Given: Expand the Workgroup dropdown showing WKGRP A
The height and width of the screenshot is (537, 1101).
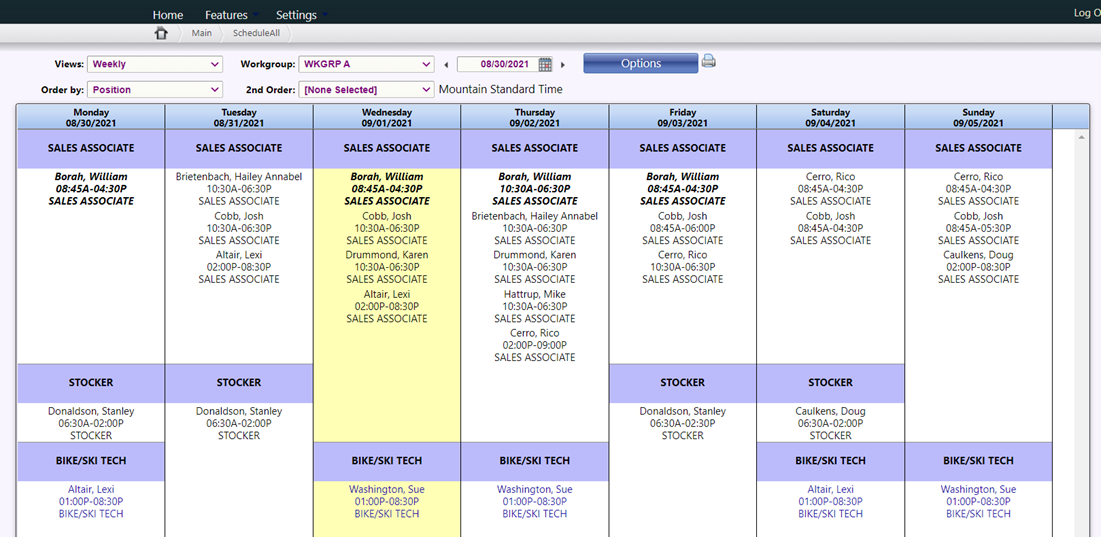Looking at the screenshot, I should point(366,64).
